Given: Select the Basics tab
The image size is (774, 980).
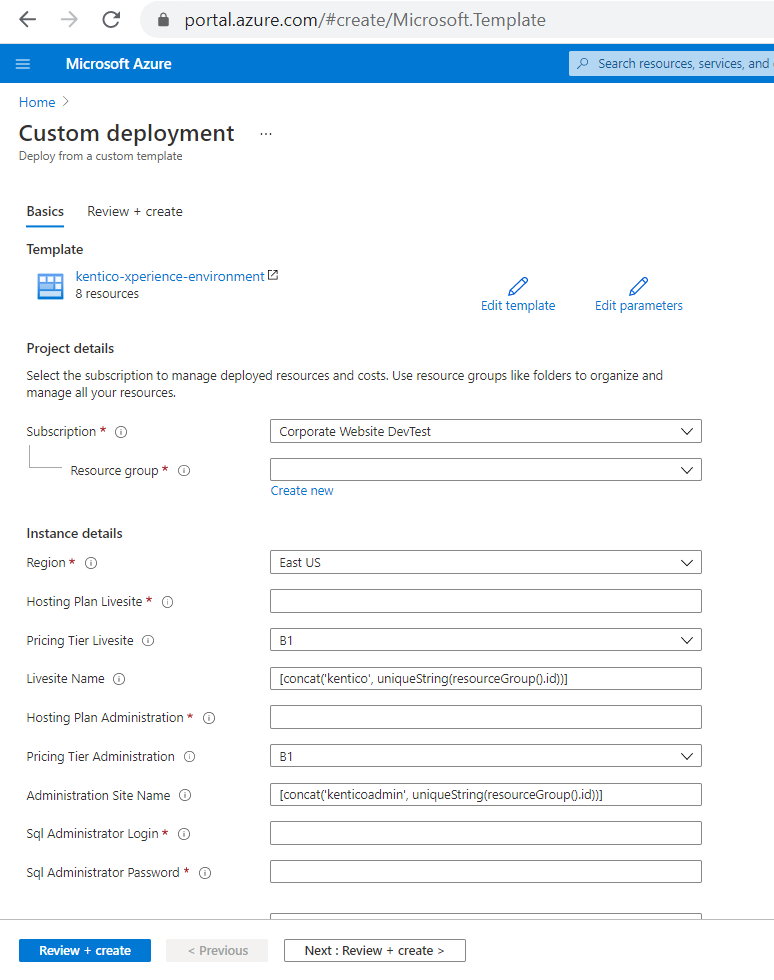Looking at the screenshot, I should (x=45, y=211).
